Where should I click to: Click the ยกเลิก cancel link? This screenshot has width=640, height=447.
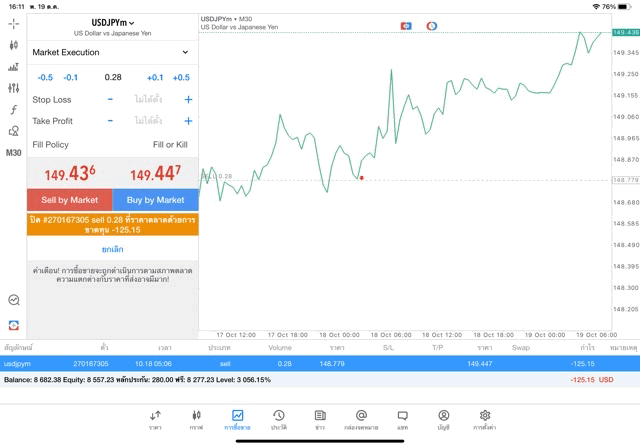113,249
